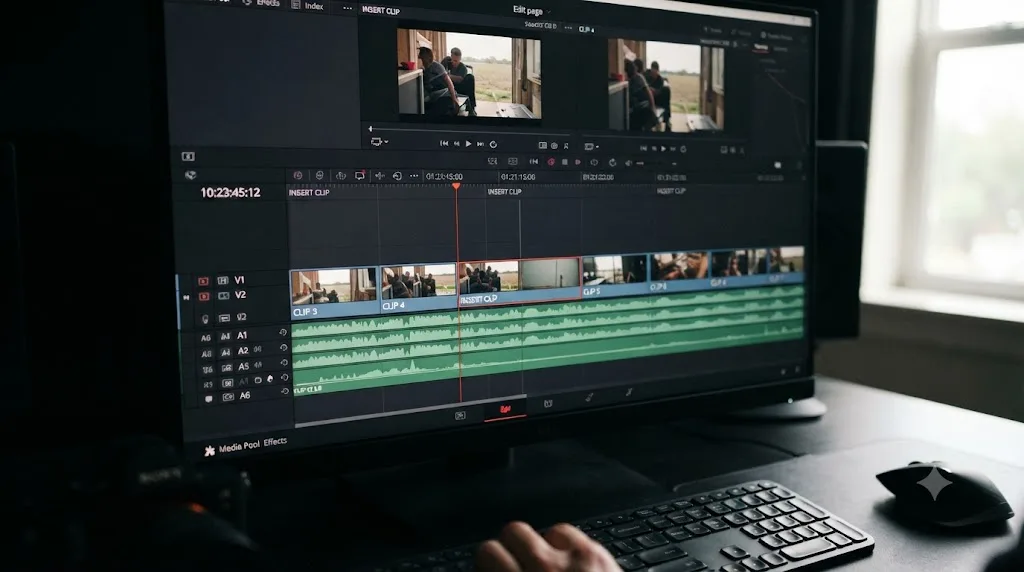Click the timeline playhead marker
Viewport: 1024px width, 572px height.
click(456, 187)
